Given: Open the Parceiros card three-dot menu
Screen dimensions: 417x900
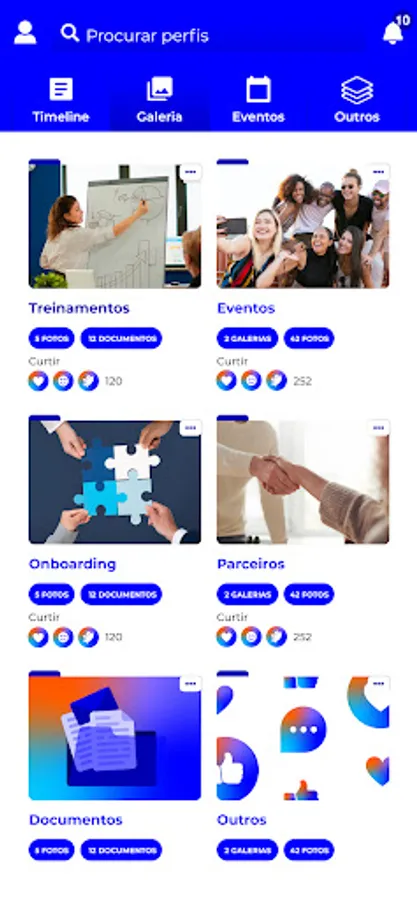Looking at the screenshot, I should (x=379, y=428).
